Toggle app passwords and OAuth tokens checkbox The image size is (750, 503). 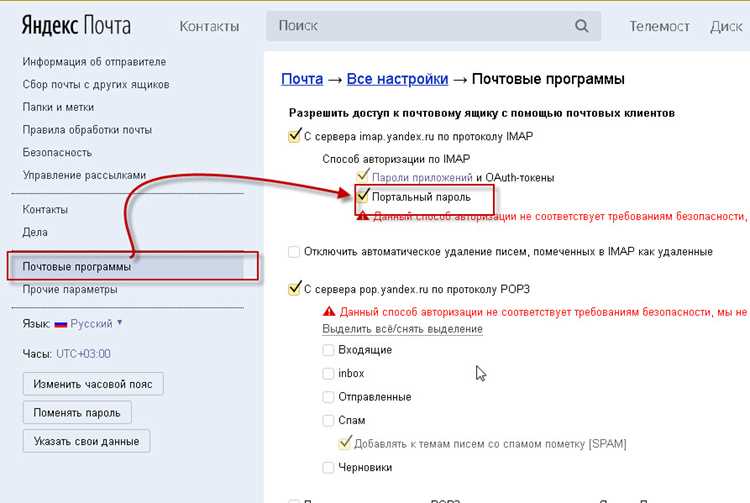tap(363, 176)
